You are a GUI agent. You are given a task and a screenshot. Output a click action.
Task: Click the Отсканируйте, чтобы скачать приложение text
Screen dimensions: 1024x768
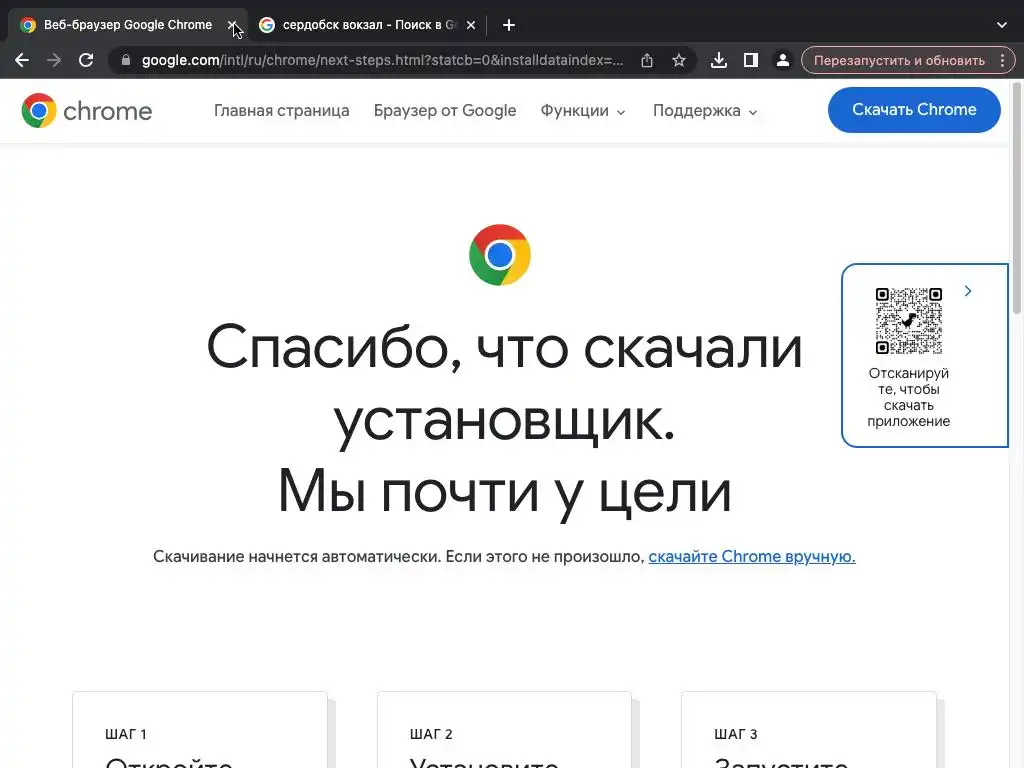click(908, 397)
